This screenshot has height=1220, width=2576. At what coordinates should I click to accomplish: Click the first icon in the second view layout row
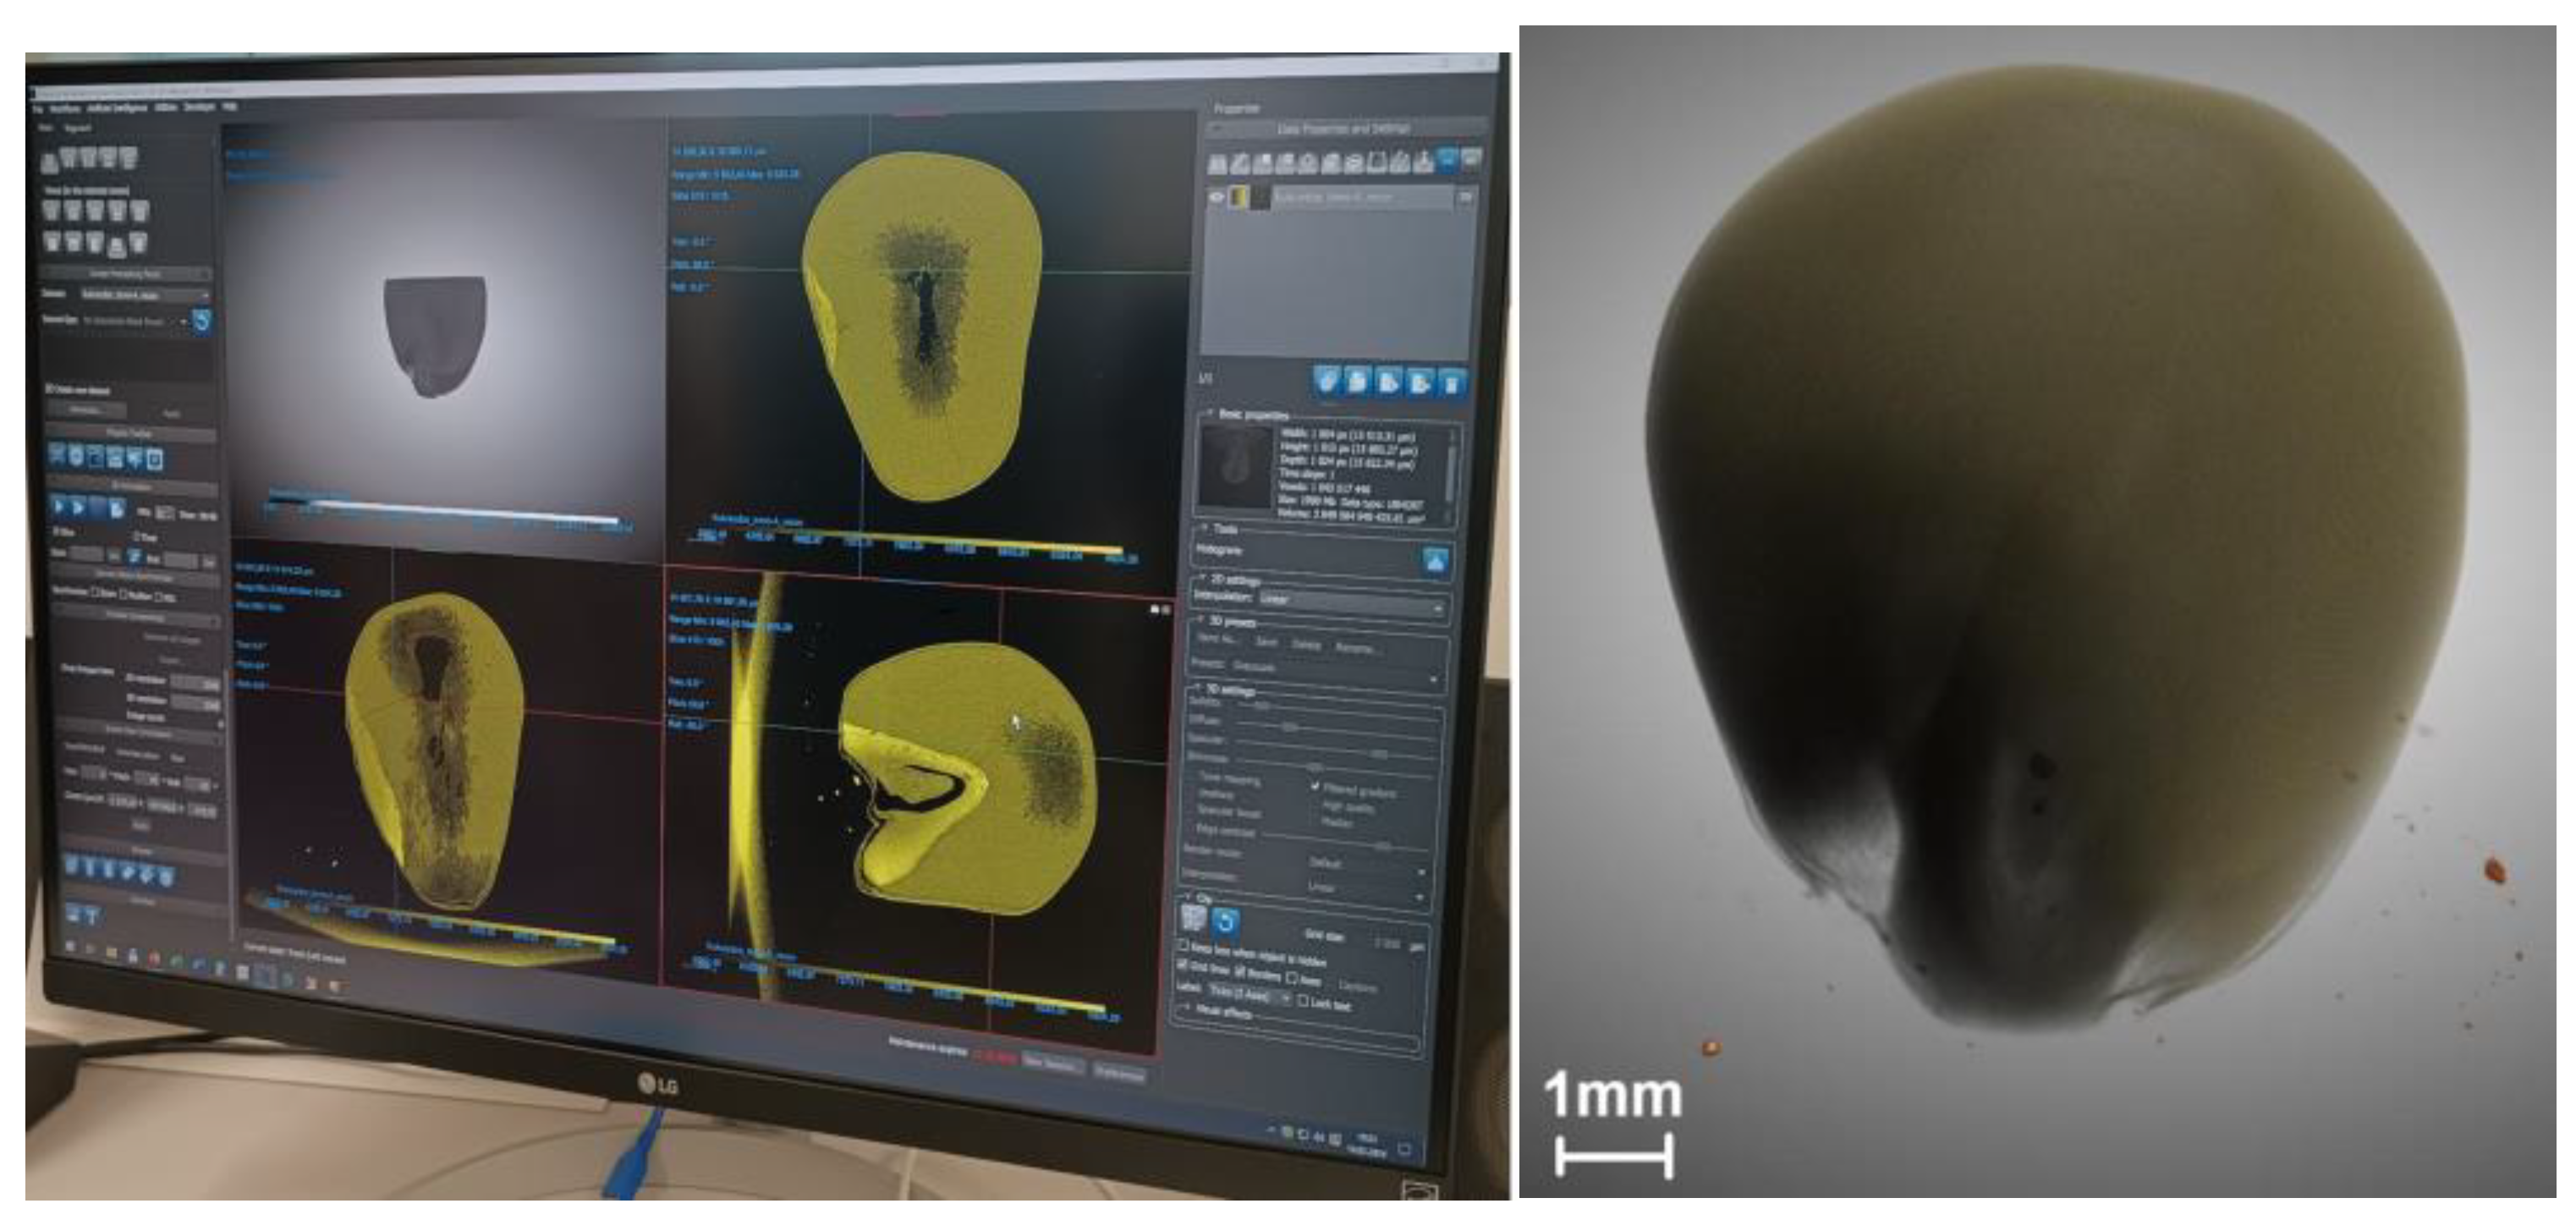(x=51, y=210)
